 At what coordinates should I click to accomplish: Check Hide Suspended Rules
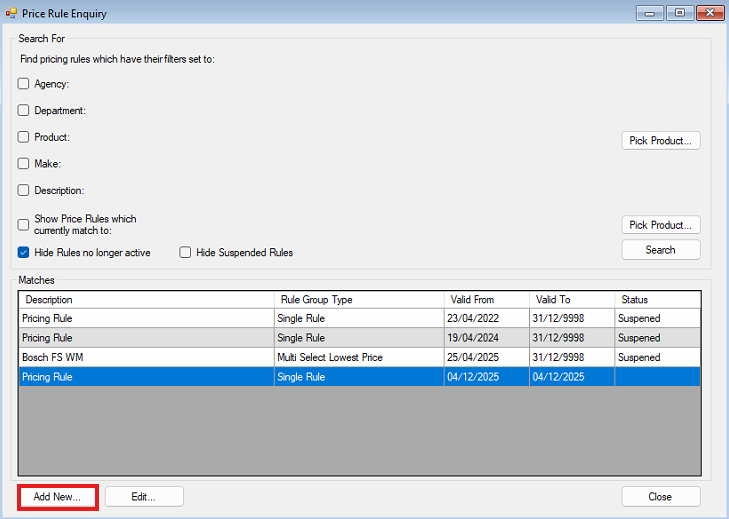(x=185, y=252)
